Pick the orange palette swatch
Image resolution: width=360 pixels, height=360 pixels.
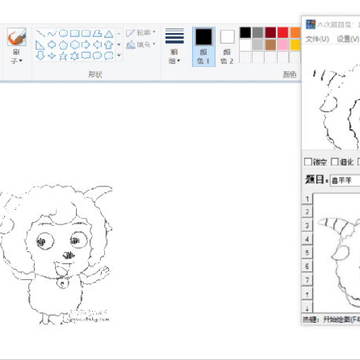[x=295, y=33]
